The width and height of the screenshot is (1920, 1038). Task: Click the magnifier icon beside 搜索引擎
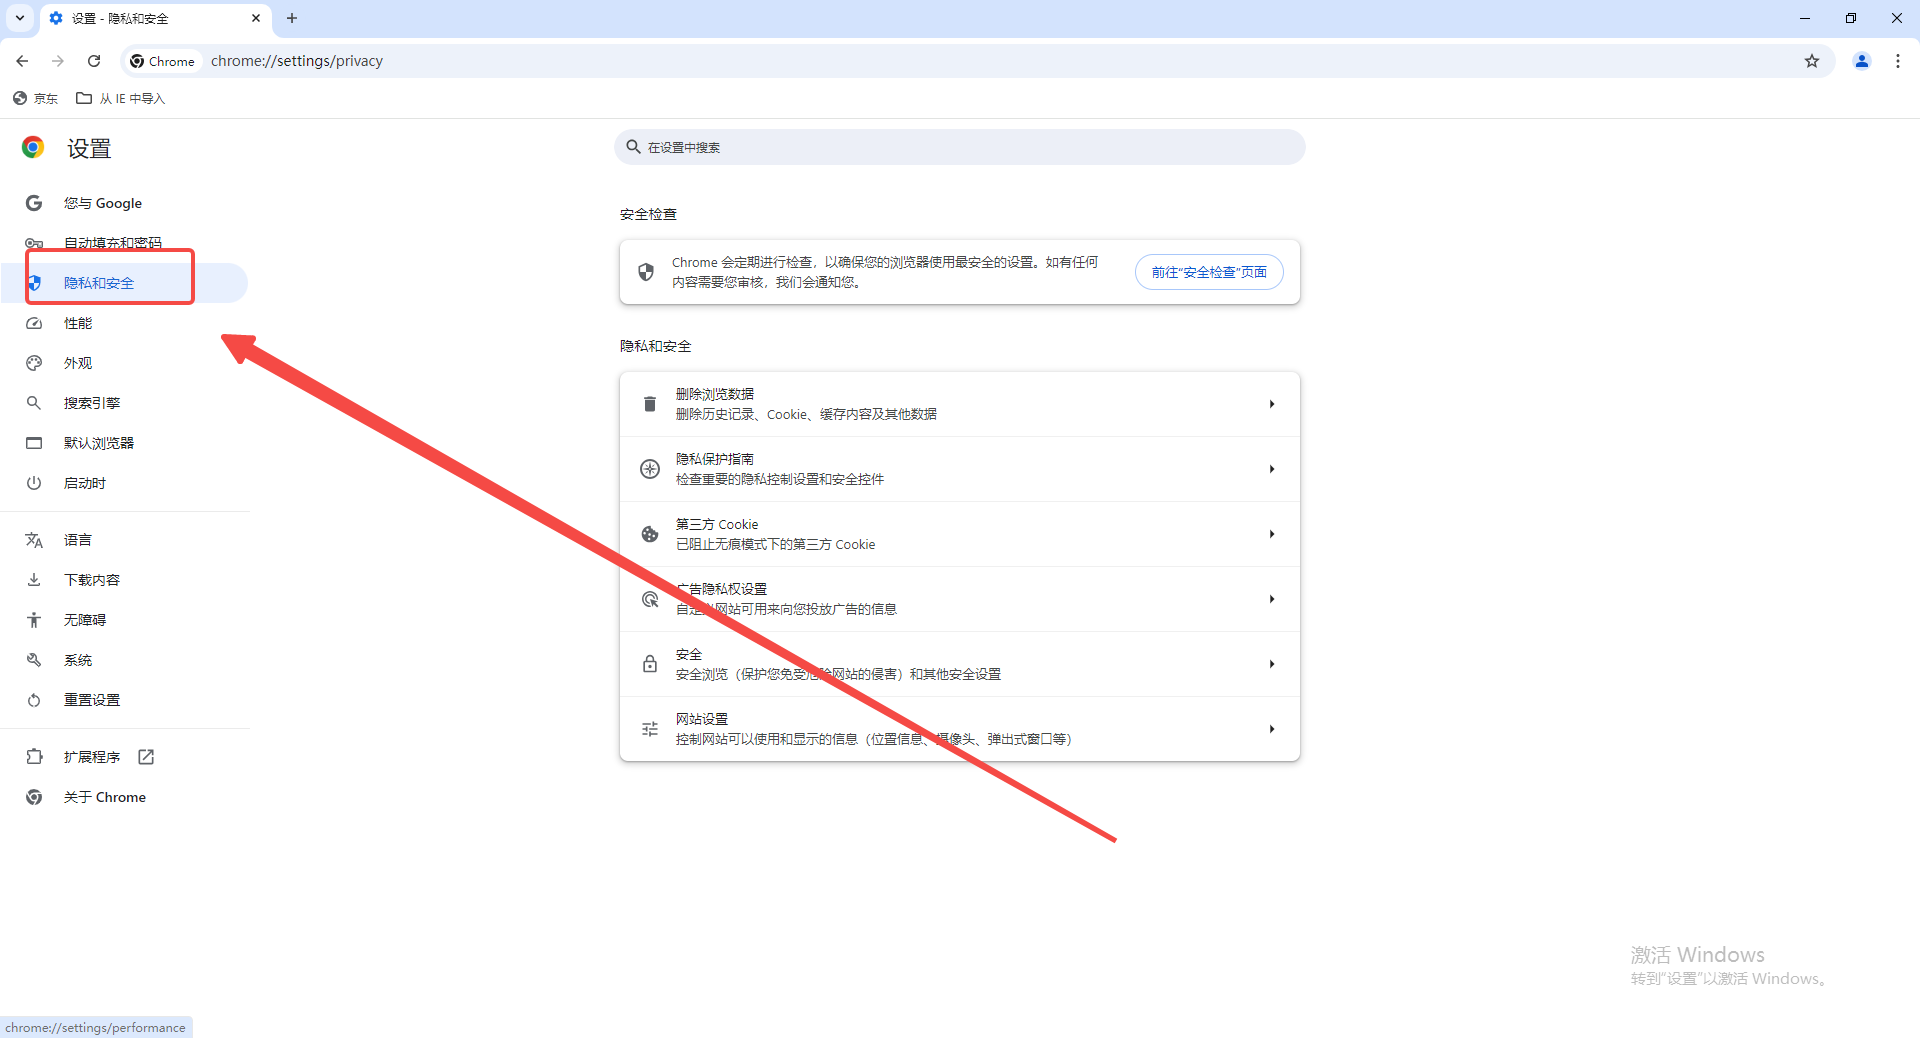point(34,403)
